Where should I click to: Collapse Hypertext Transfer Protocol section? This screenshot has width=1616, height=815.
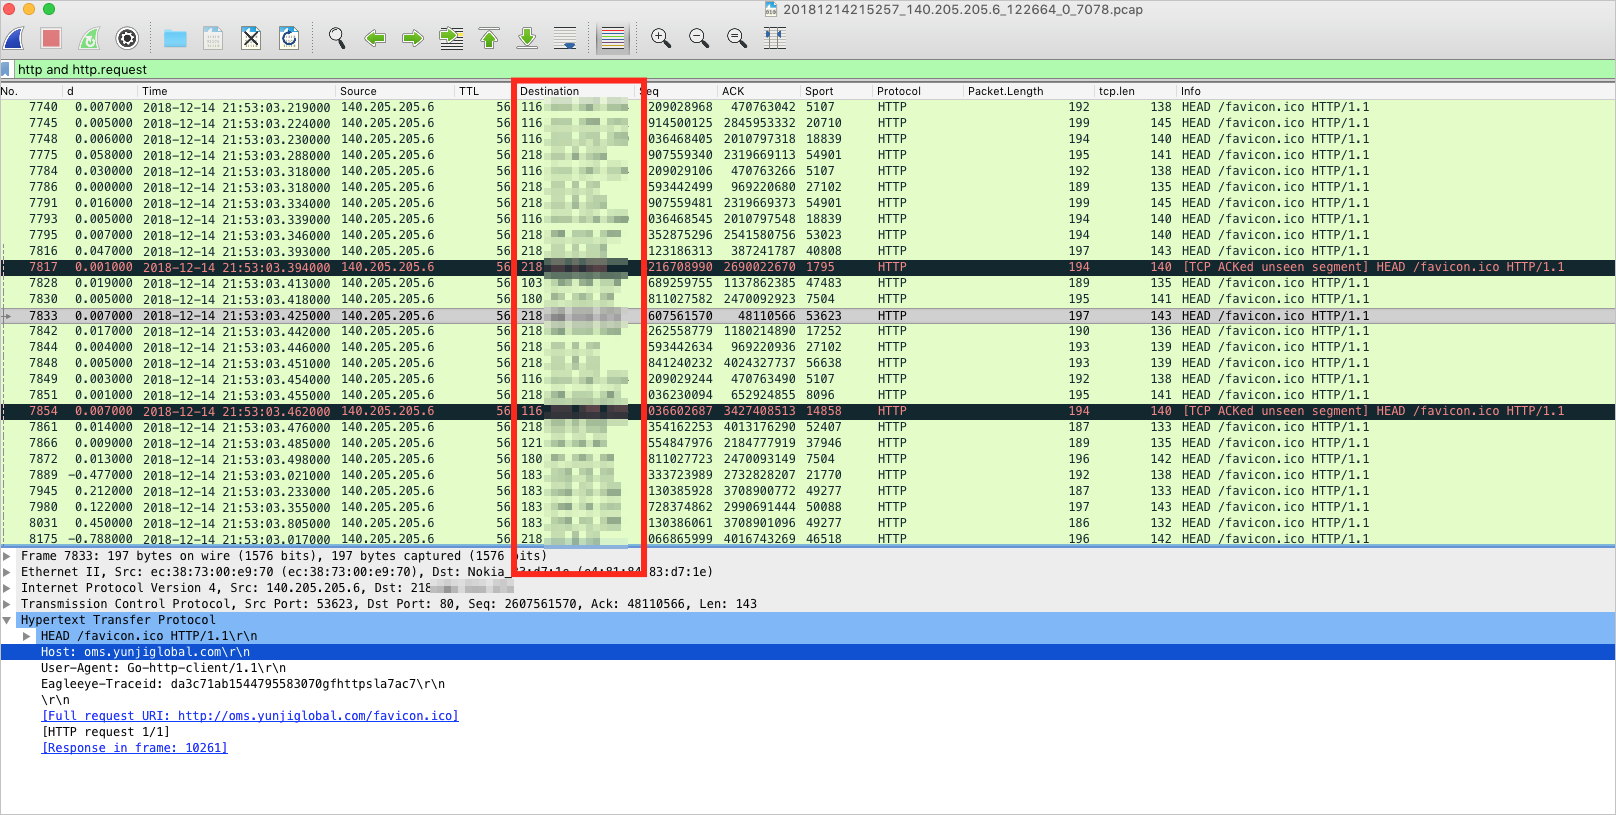tap(7, 620)
